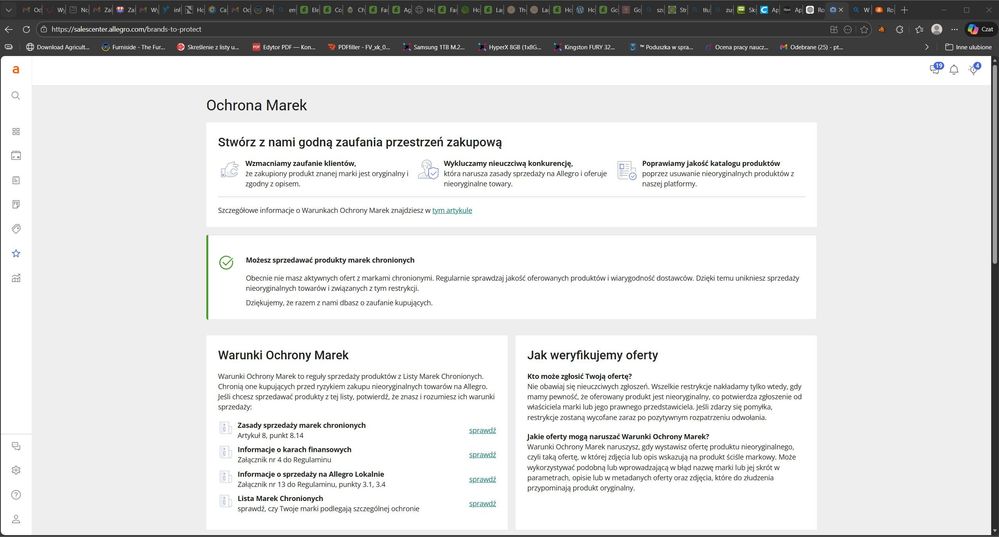Click 'sprawdź' next to Lista Marek Chronionych
999x537 pixels.
tap(482, 503)
